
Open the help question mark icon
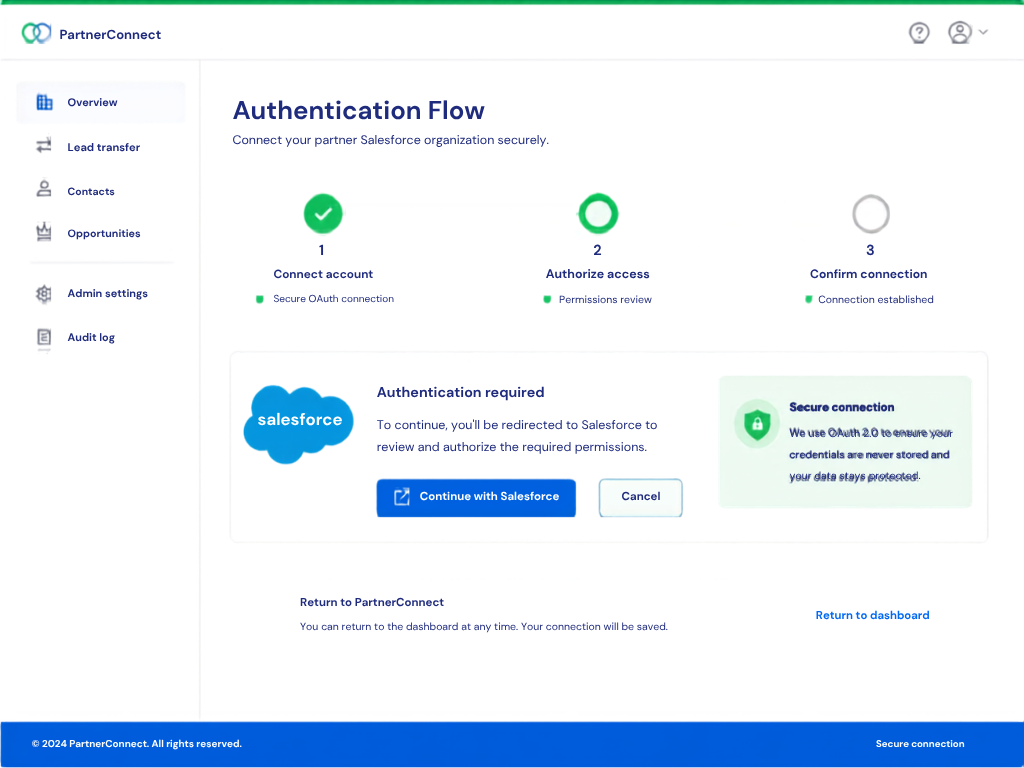919,33
